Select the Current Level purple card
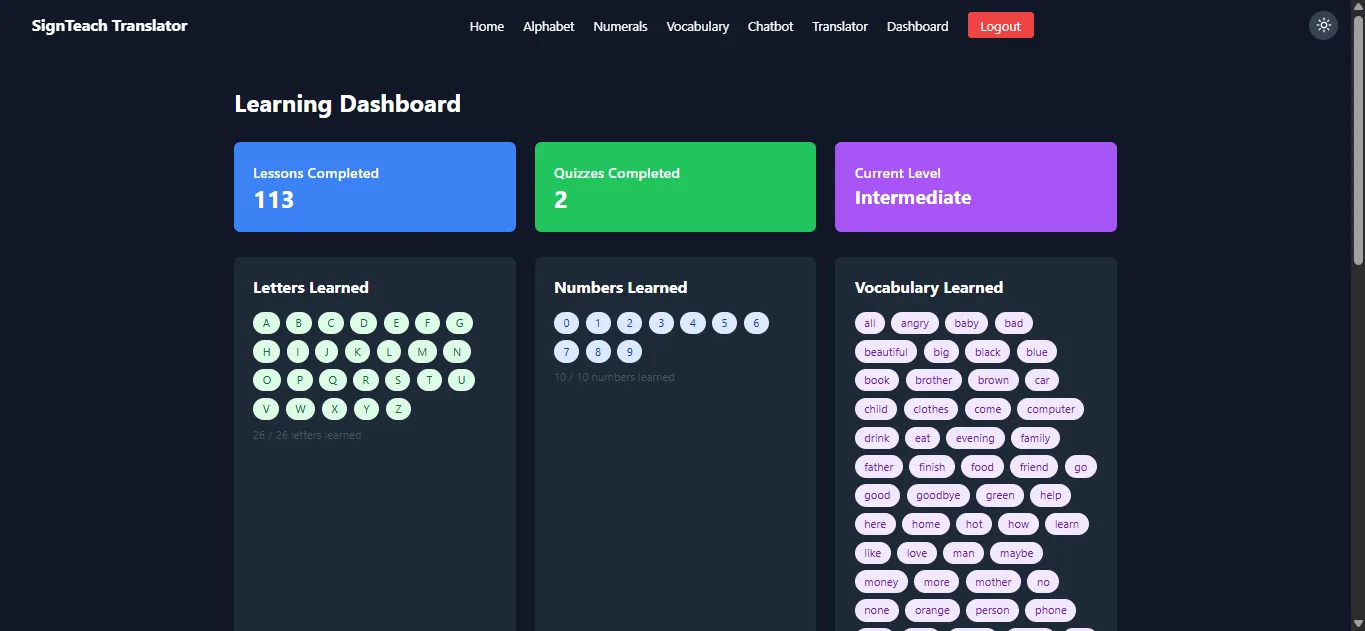1365x631 pixels. coord(976,187)
